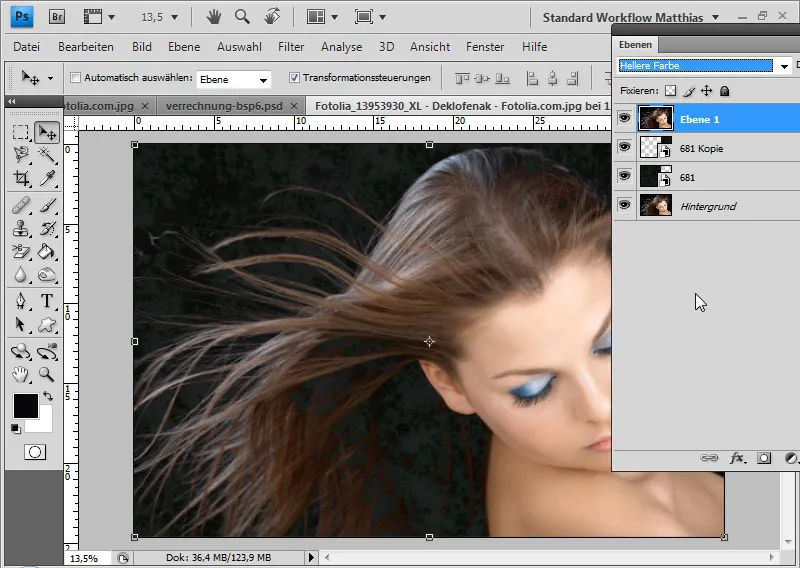Viewport: 800px width, 568px height.
Task: Reset default foreground and background colors
Action: pyautogui.click(x=16, y=429)
